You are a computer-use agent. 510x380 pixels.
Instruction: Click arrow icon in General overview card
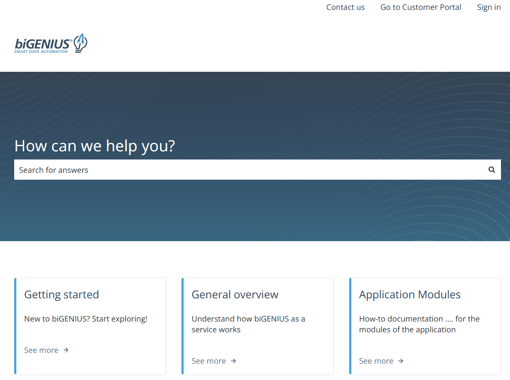tap(233, 361)
